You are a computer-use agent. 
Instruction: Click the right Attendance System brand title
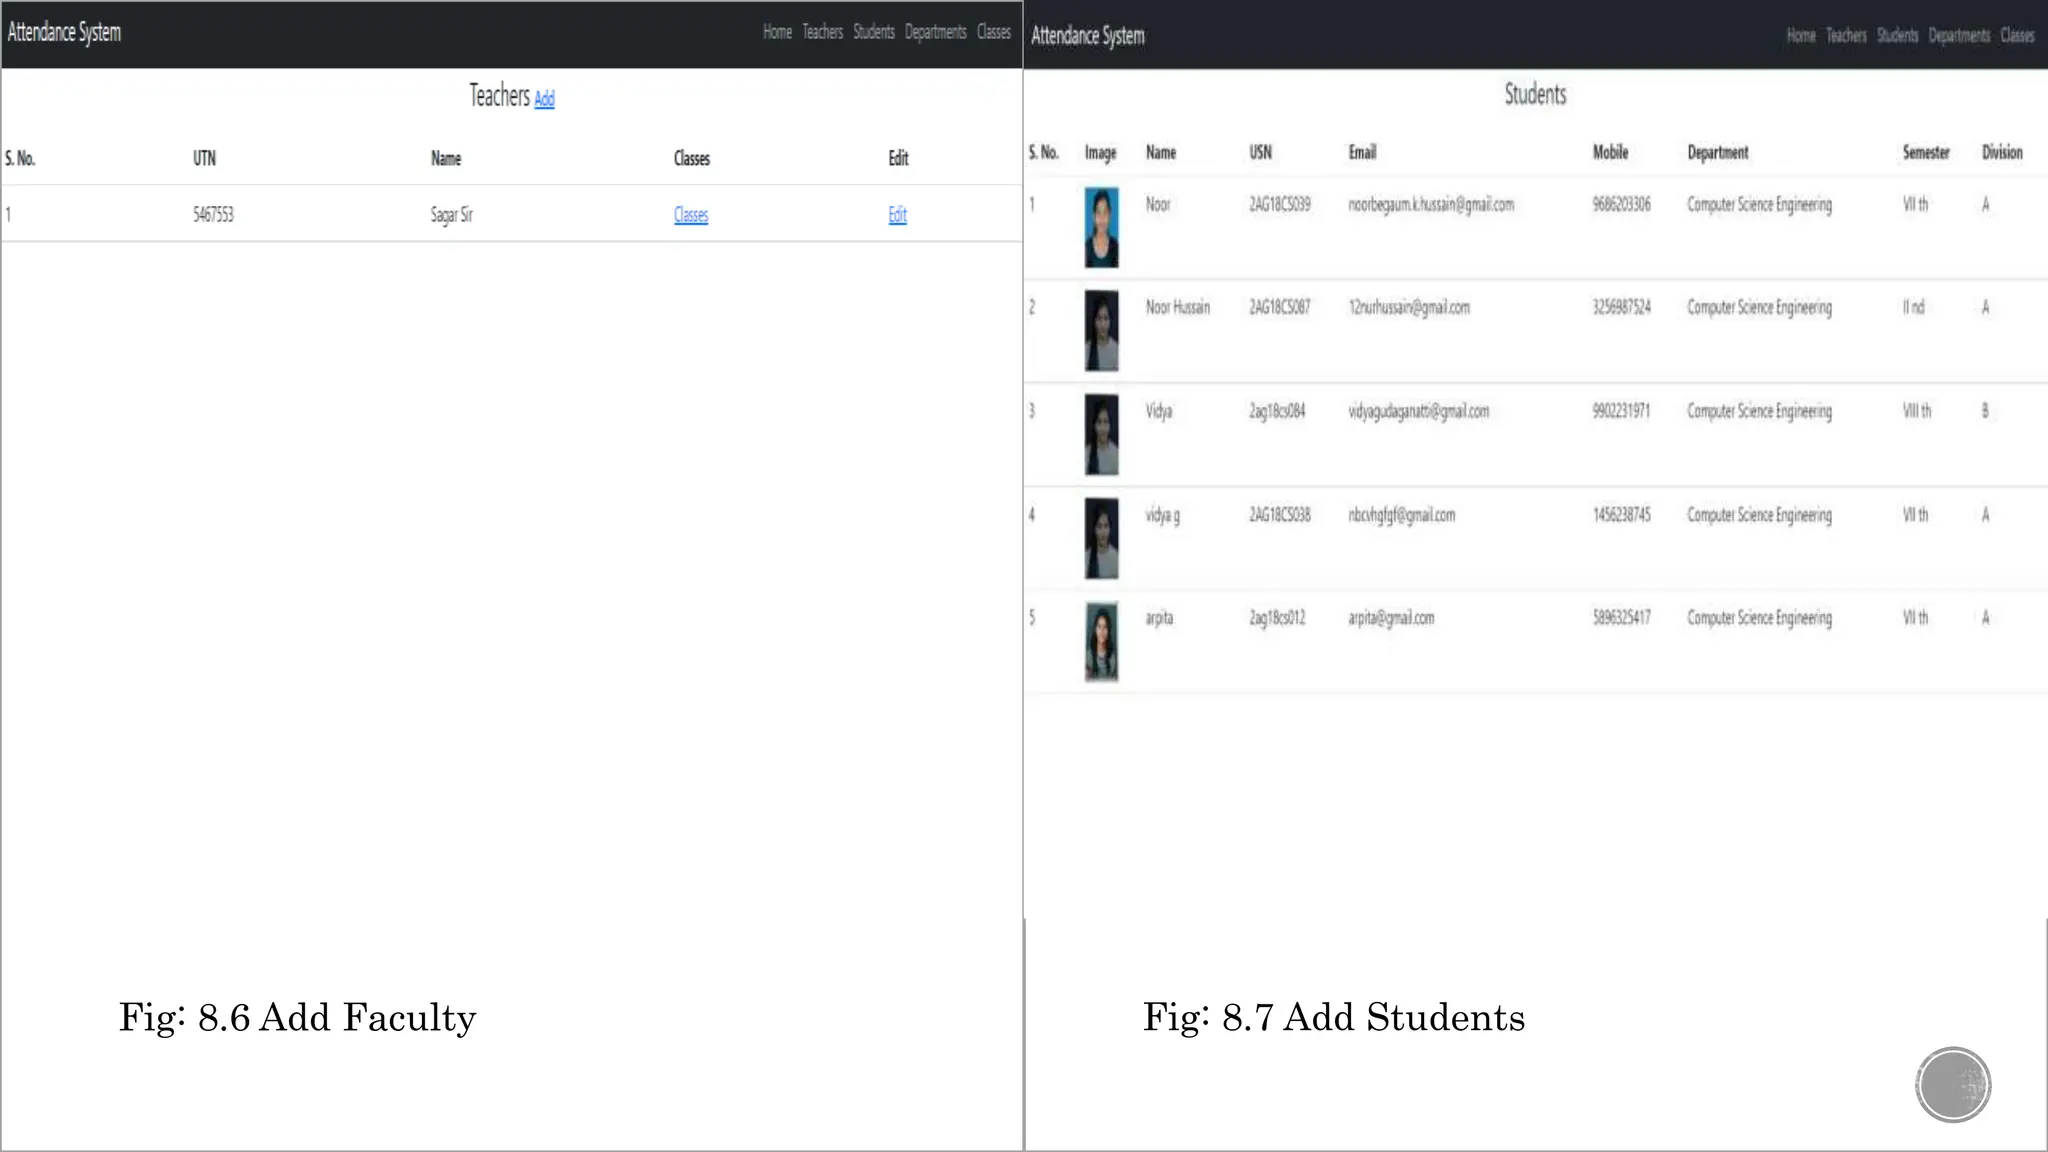coord(1087,36)
